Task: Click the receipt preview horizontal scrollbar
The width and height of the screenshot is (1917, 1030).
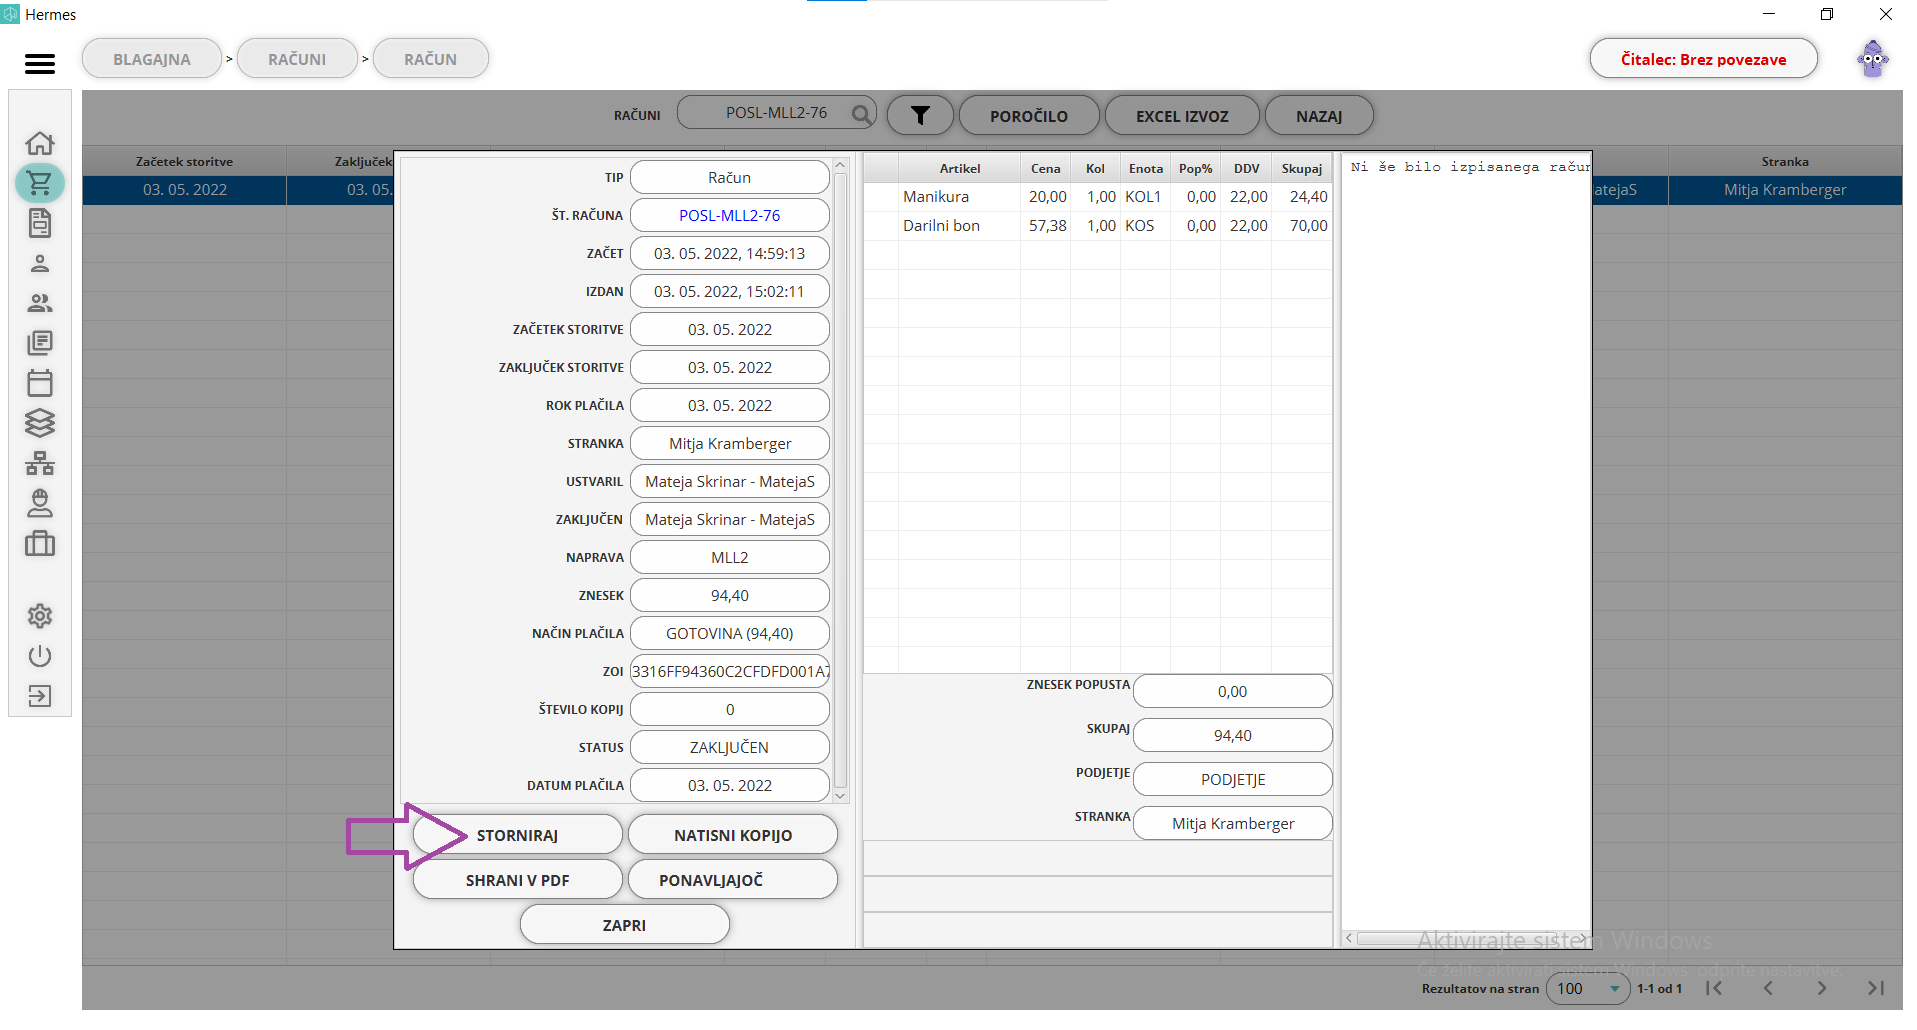Action: coord(1466,938)
